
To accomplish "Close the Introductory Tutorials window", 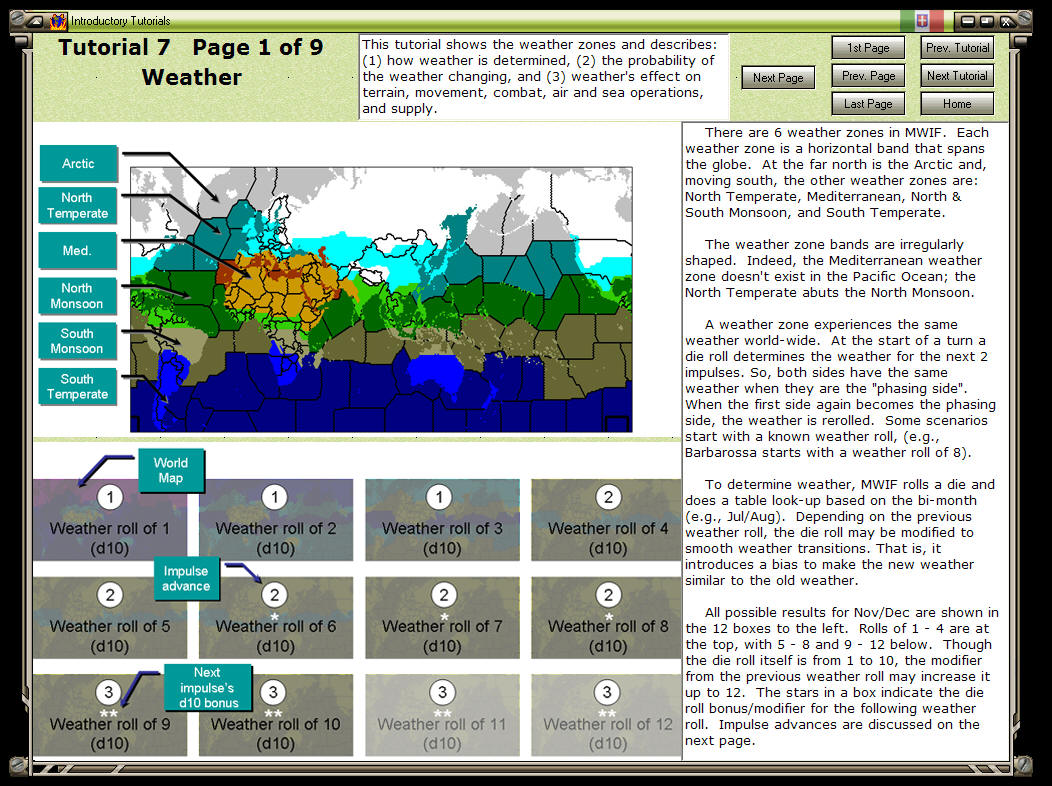I will pos(1006,21).
